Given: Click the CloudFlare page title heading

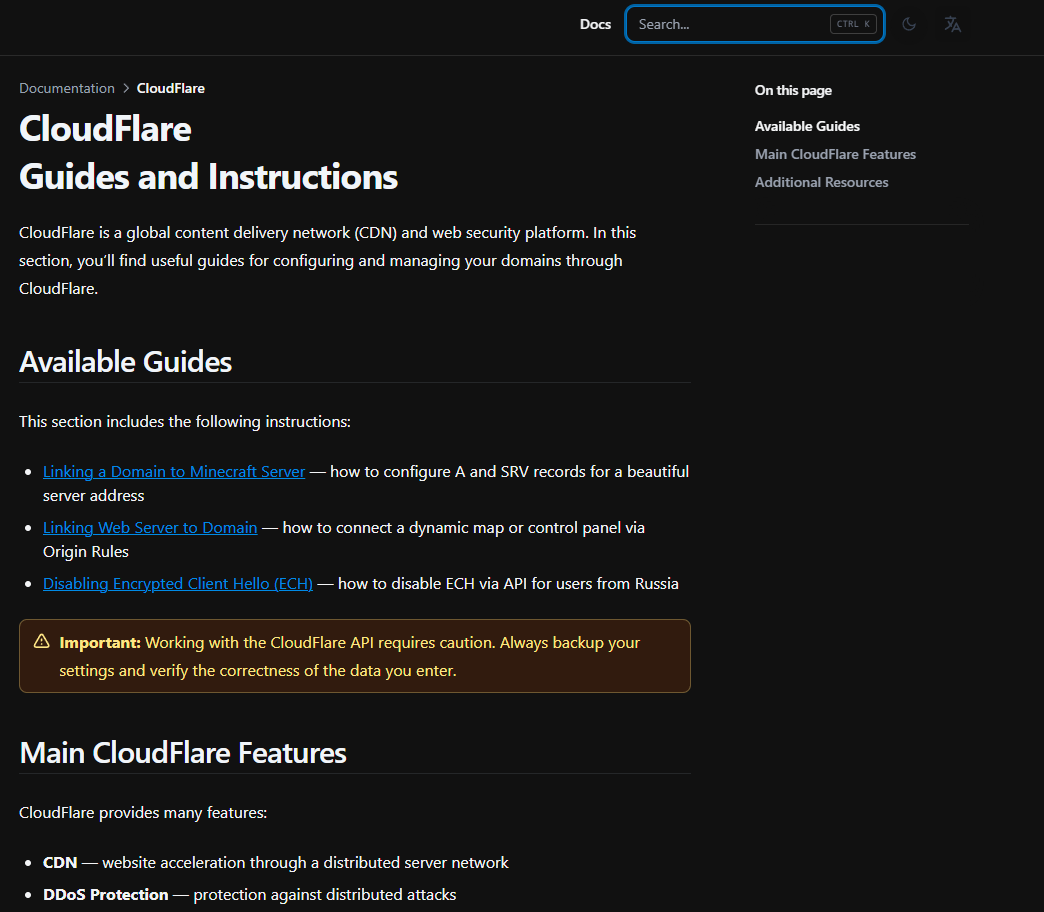Looking at the screenshot, I should 105,129.
